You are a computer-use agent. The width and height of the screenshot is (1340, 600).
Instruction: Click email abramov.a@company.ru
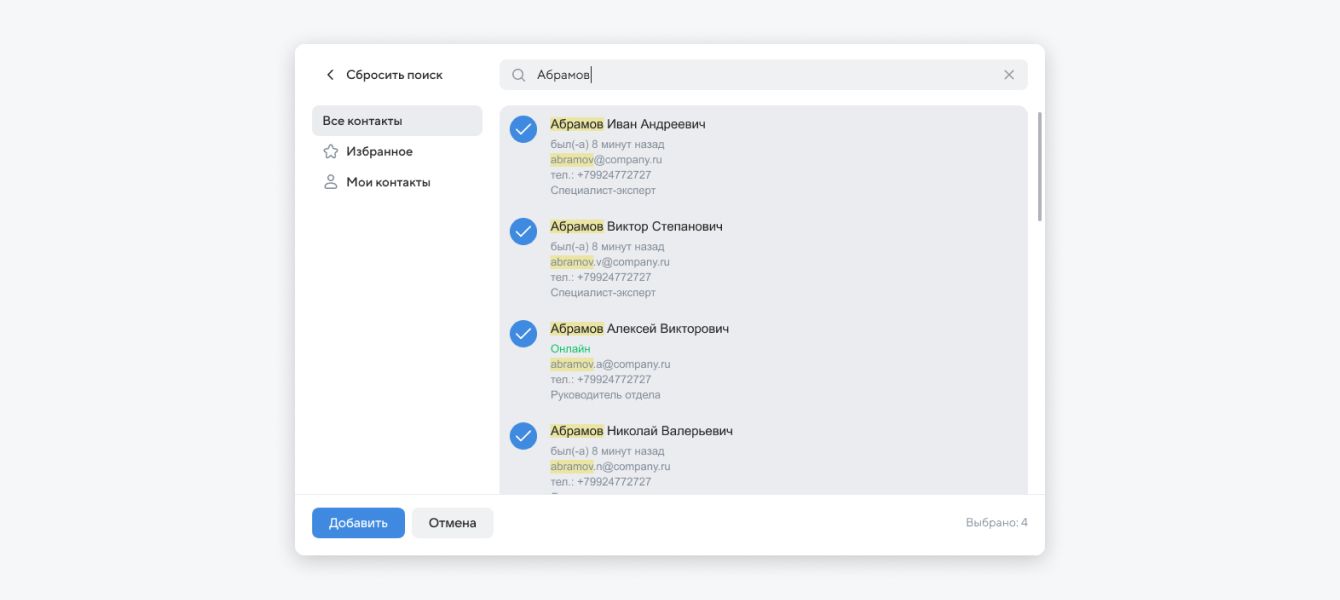tap(610, 364)
